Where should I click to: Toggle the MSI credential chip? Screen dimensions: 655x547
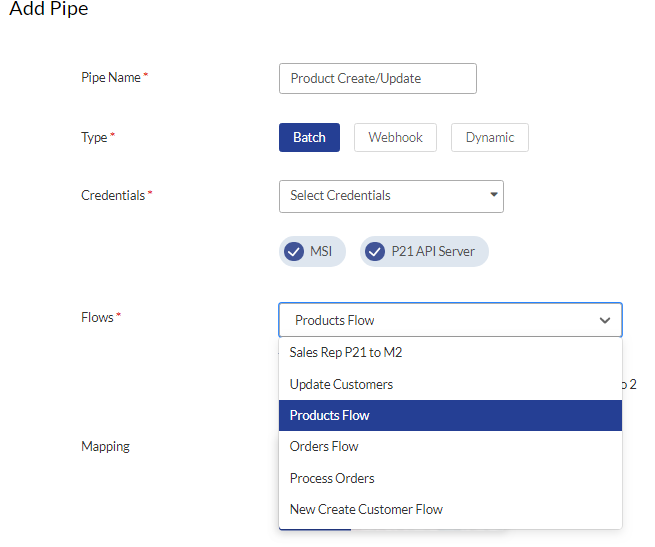point(312,252)
